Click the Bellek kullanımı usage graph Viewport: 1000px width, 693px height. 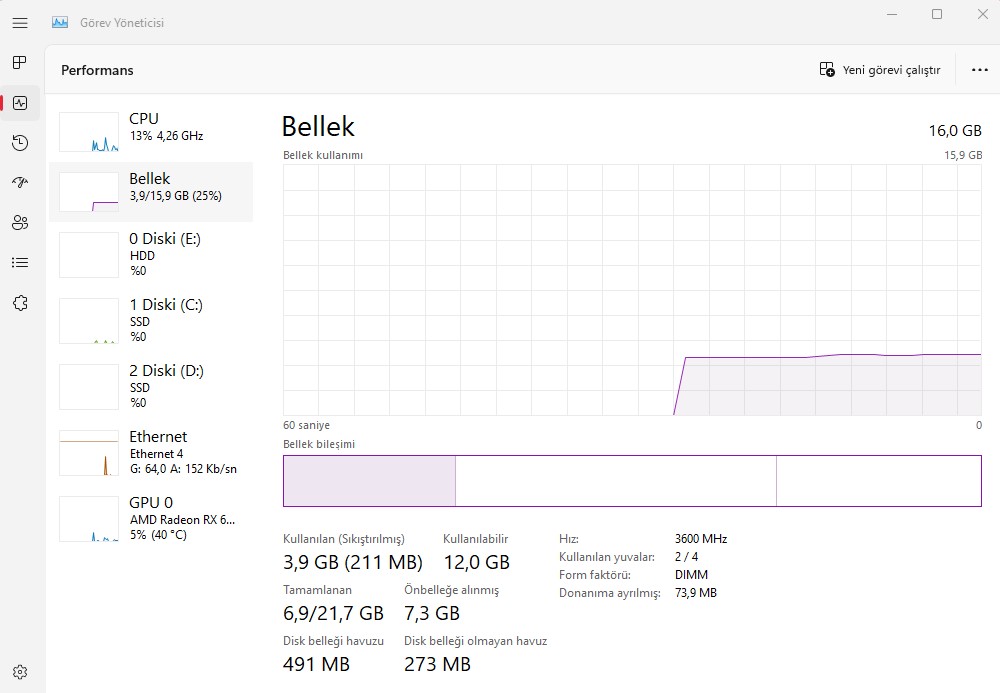tap(632, 290)
